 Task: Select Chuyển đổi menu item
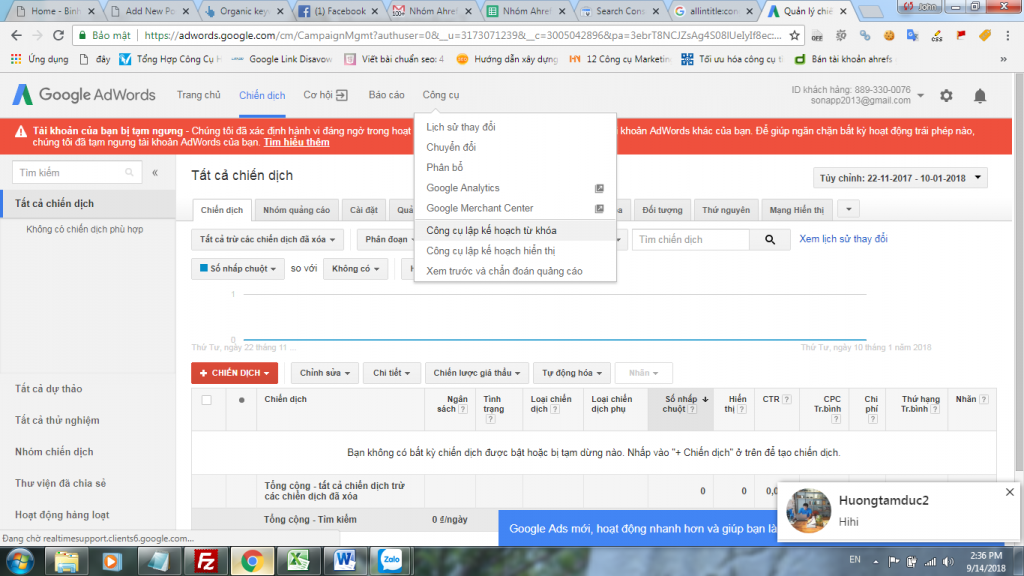pyautogui.click(x=451, y=147)
